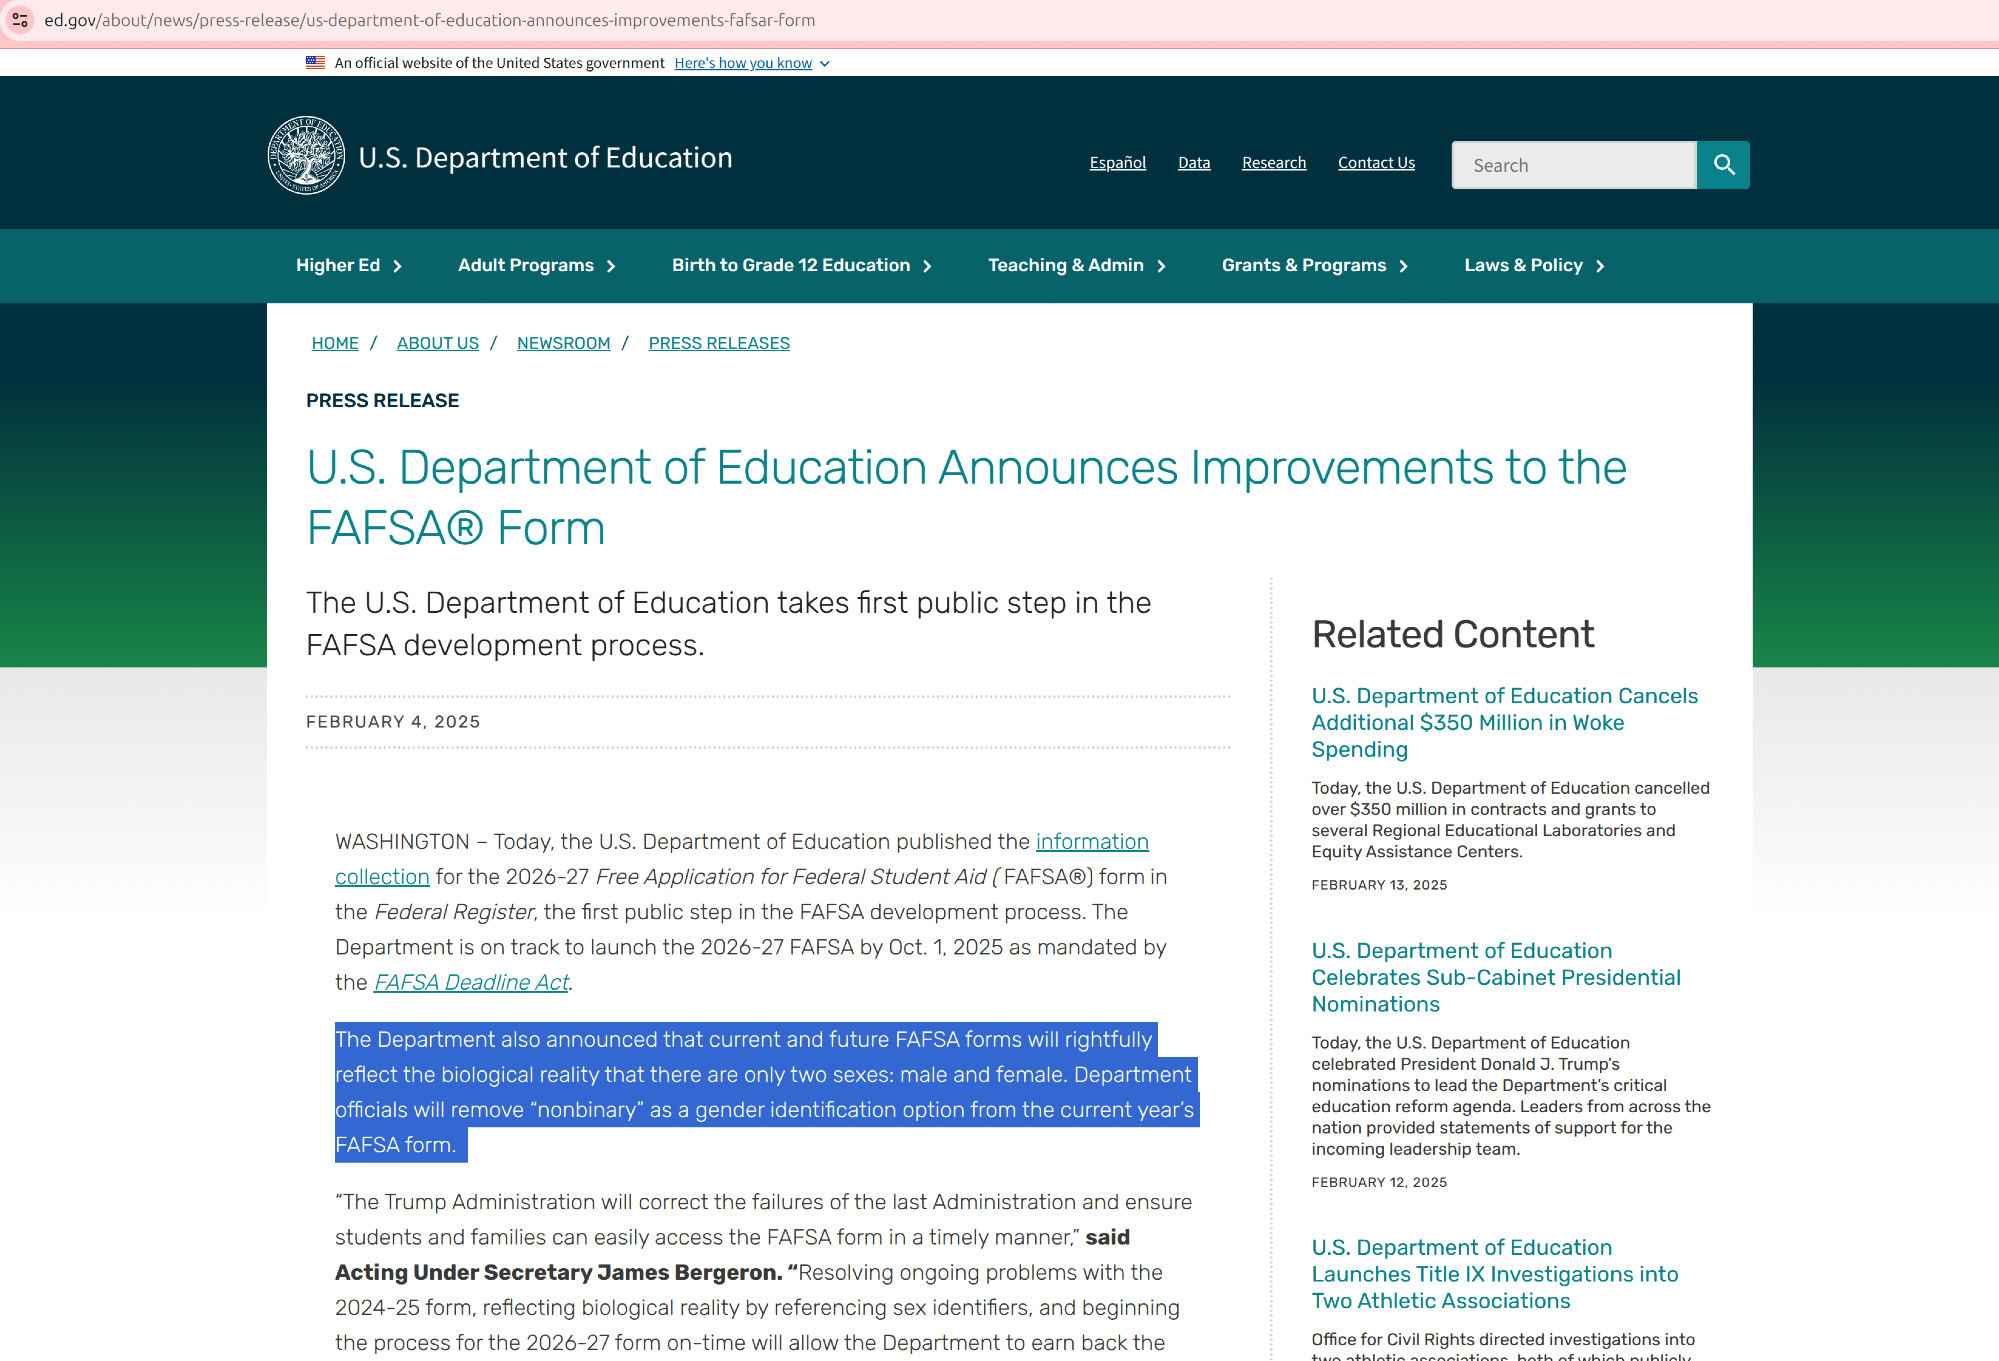This screenshot has height=1361, width=1999.
Task: Click the magnifying glass search button
Action: point(1723,165)
